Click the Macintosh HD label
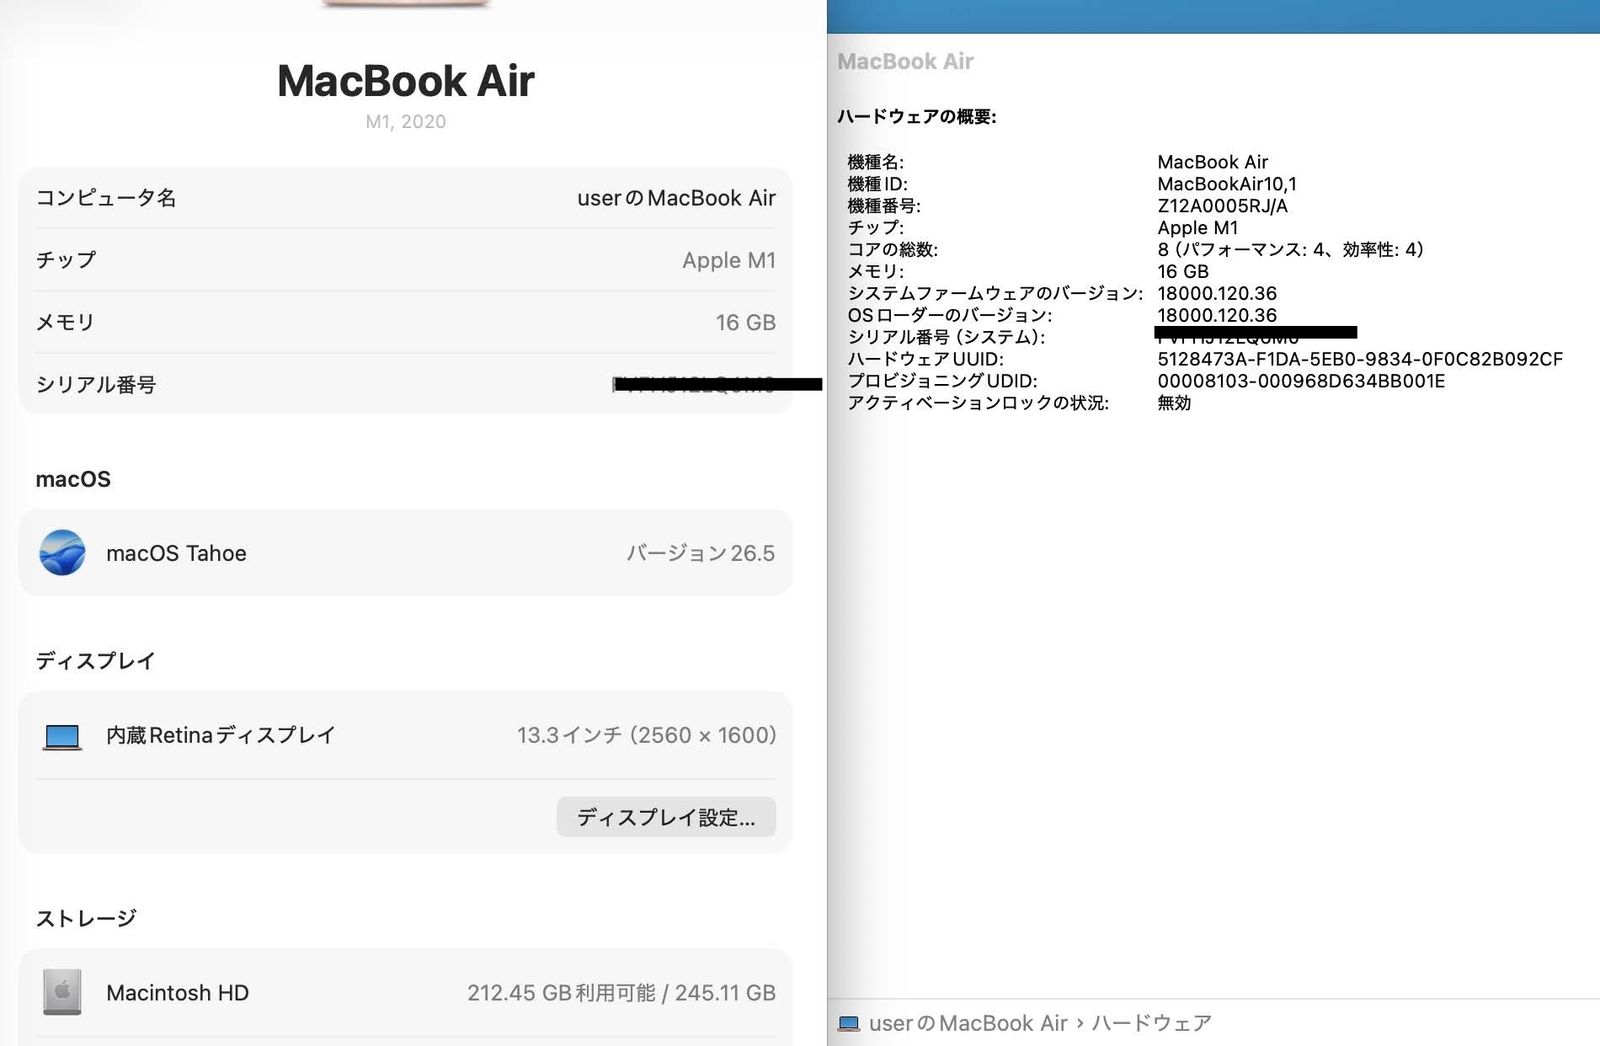Viewport: 1600px width, 1046px height. tap(178, 993)
